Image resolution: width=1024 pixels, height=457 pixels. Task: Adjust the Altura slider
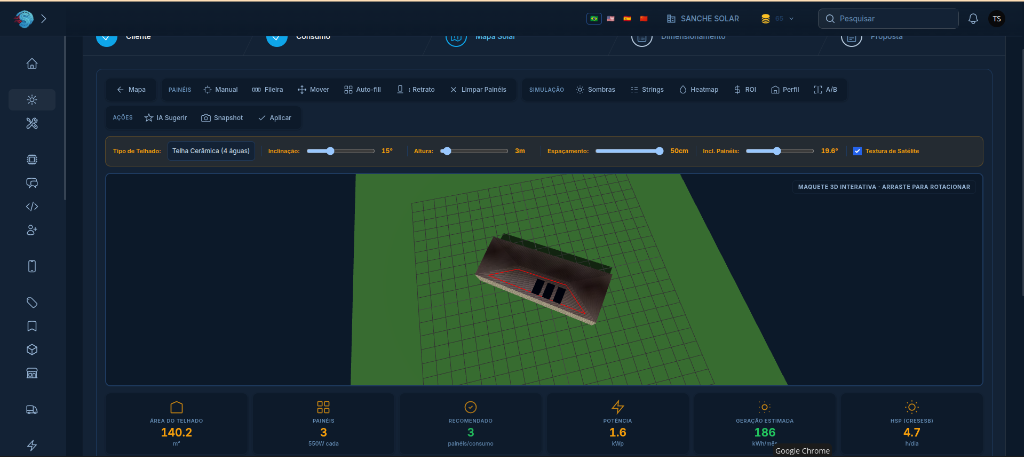[474, 151]
